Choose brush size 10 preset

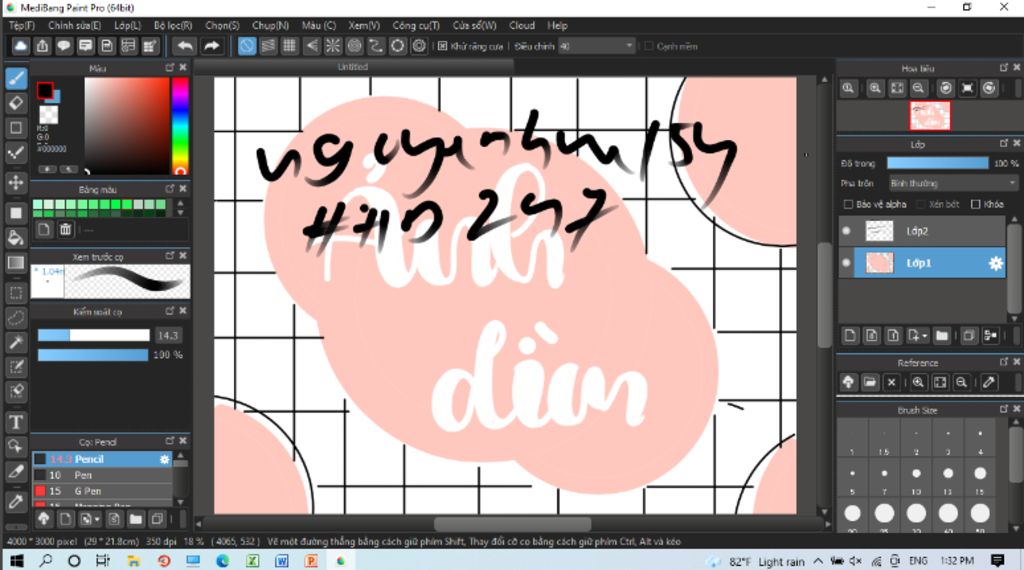click(x=916, y=480)
